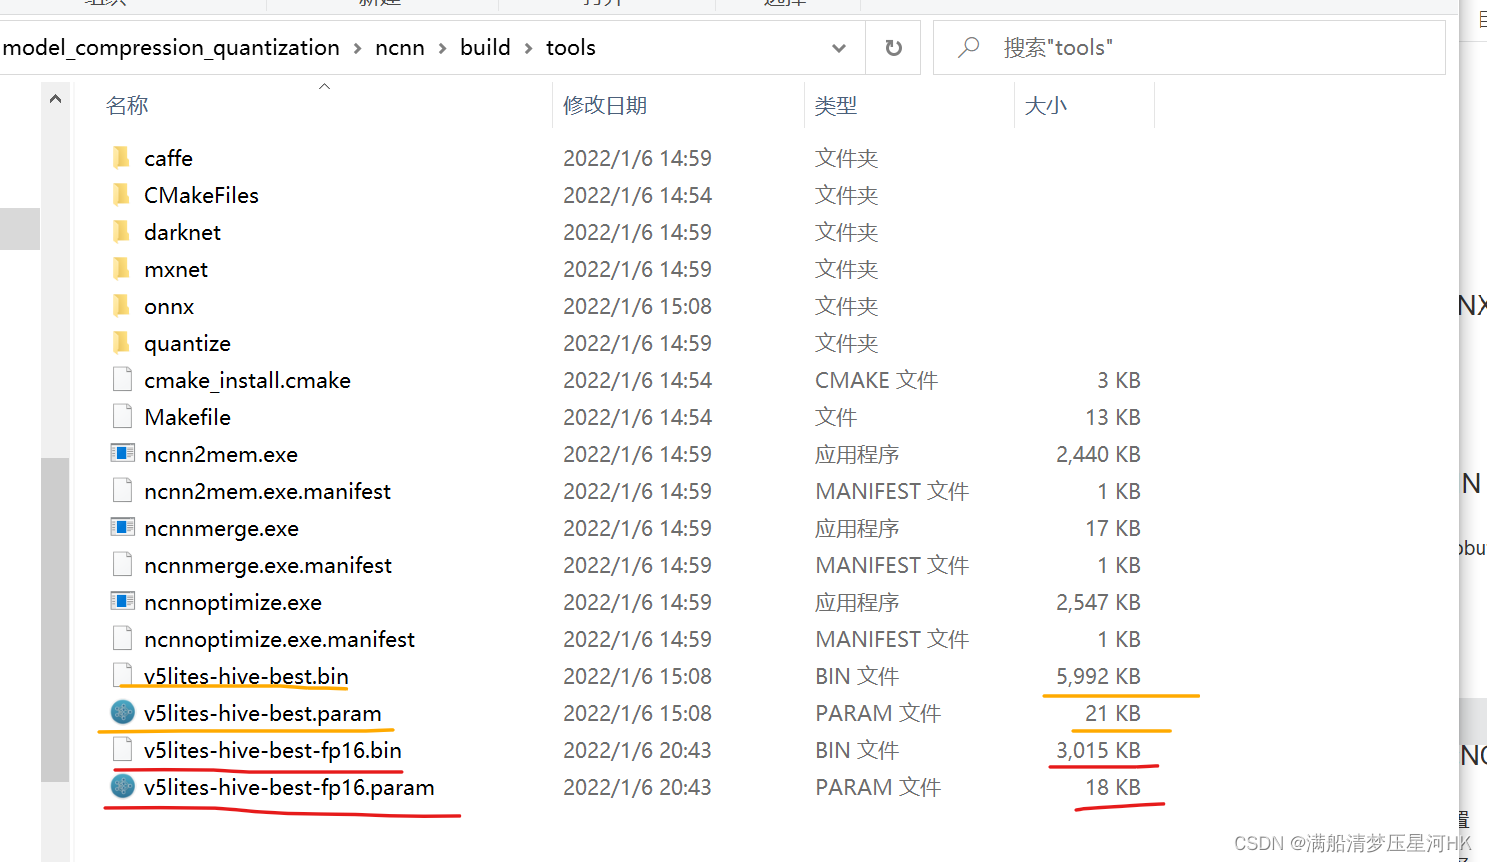Click the v5lites-hive-best.param file icon

tap(122, 713)
